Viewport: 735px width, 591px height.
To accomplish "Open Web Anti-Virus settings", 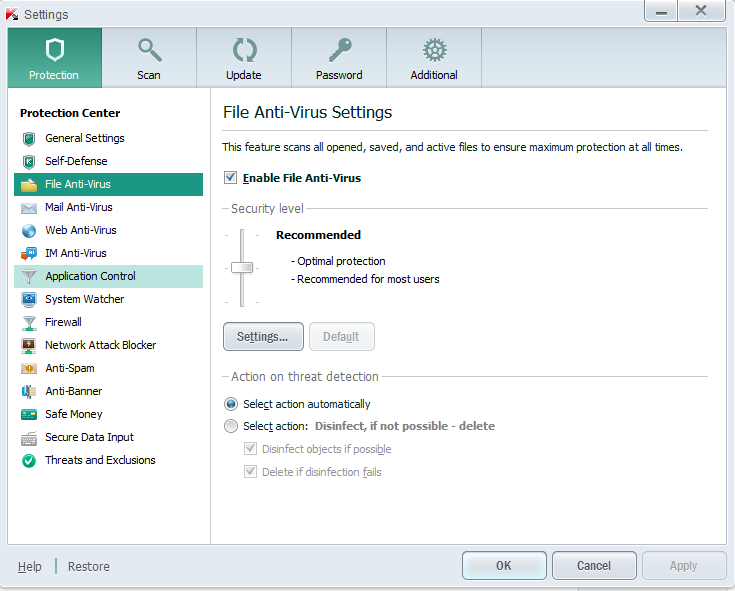I will pos(108,230).
